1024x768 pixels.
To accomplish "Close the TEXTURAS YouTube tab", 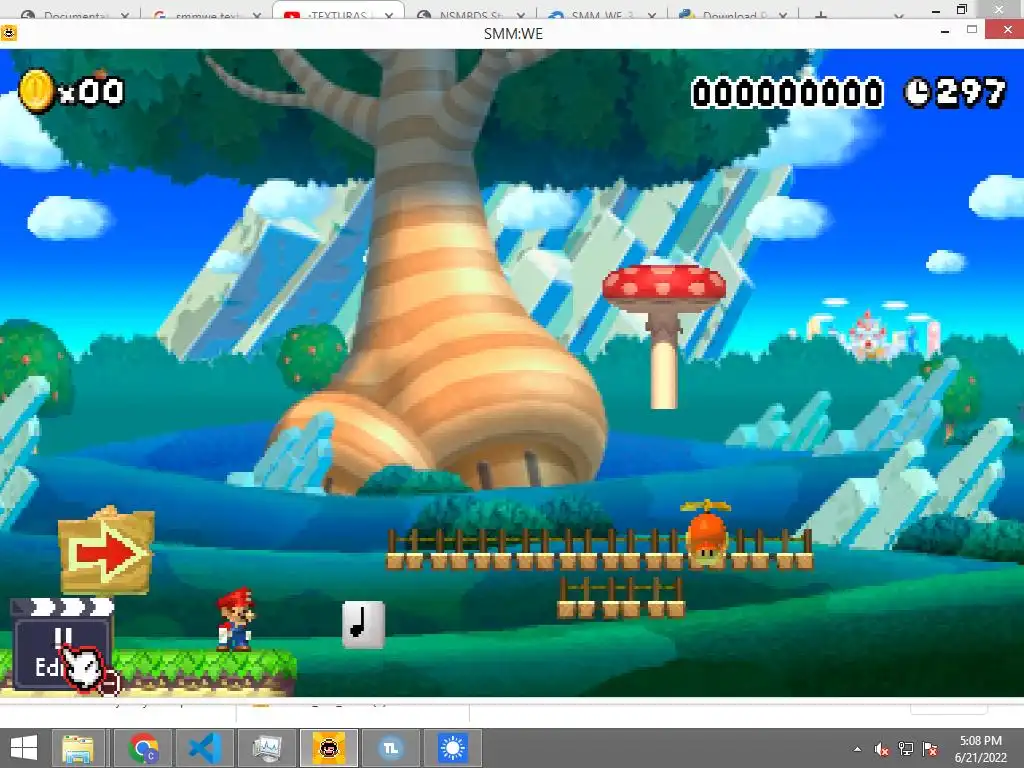I will pos(389,15).
